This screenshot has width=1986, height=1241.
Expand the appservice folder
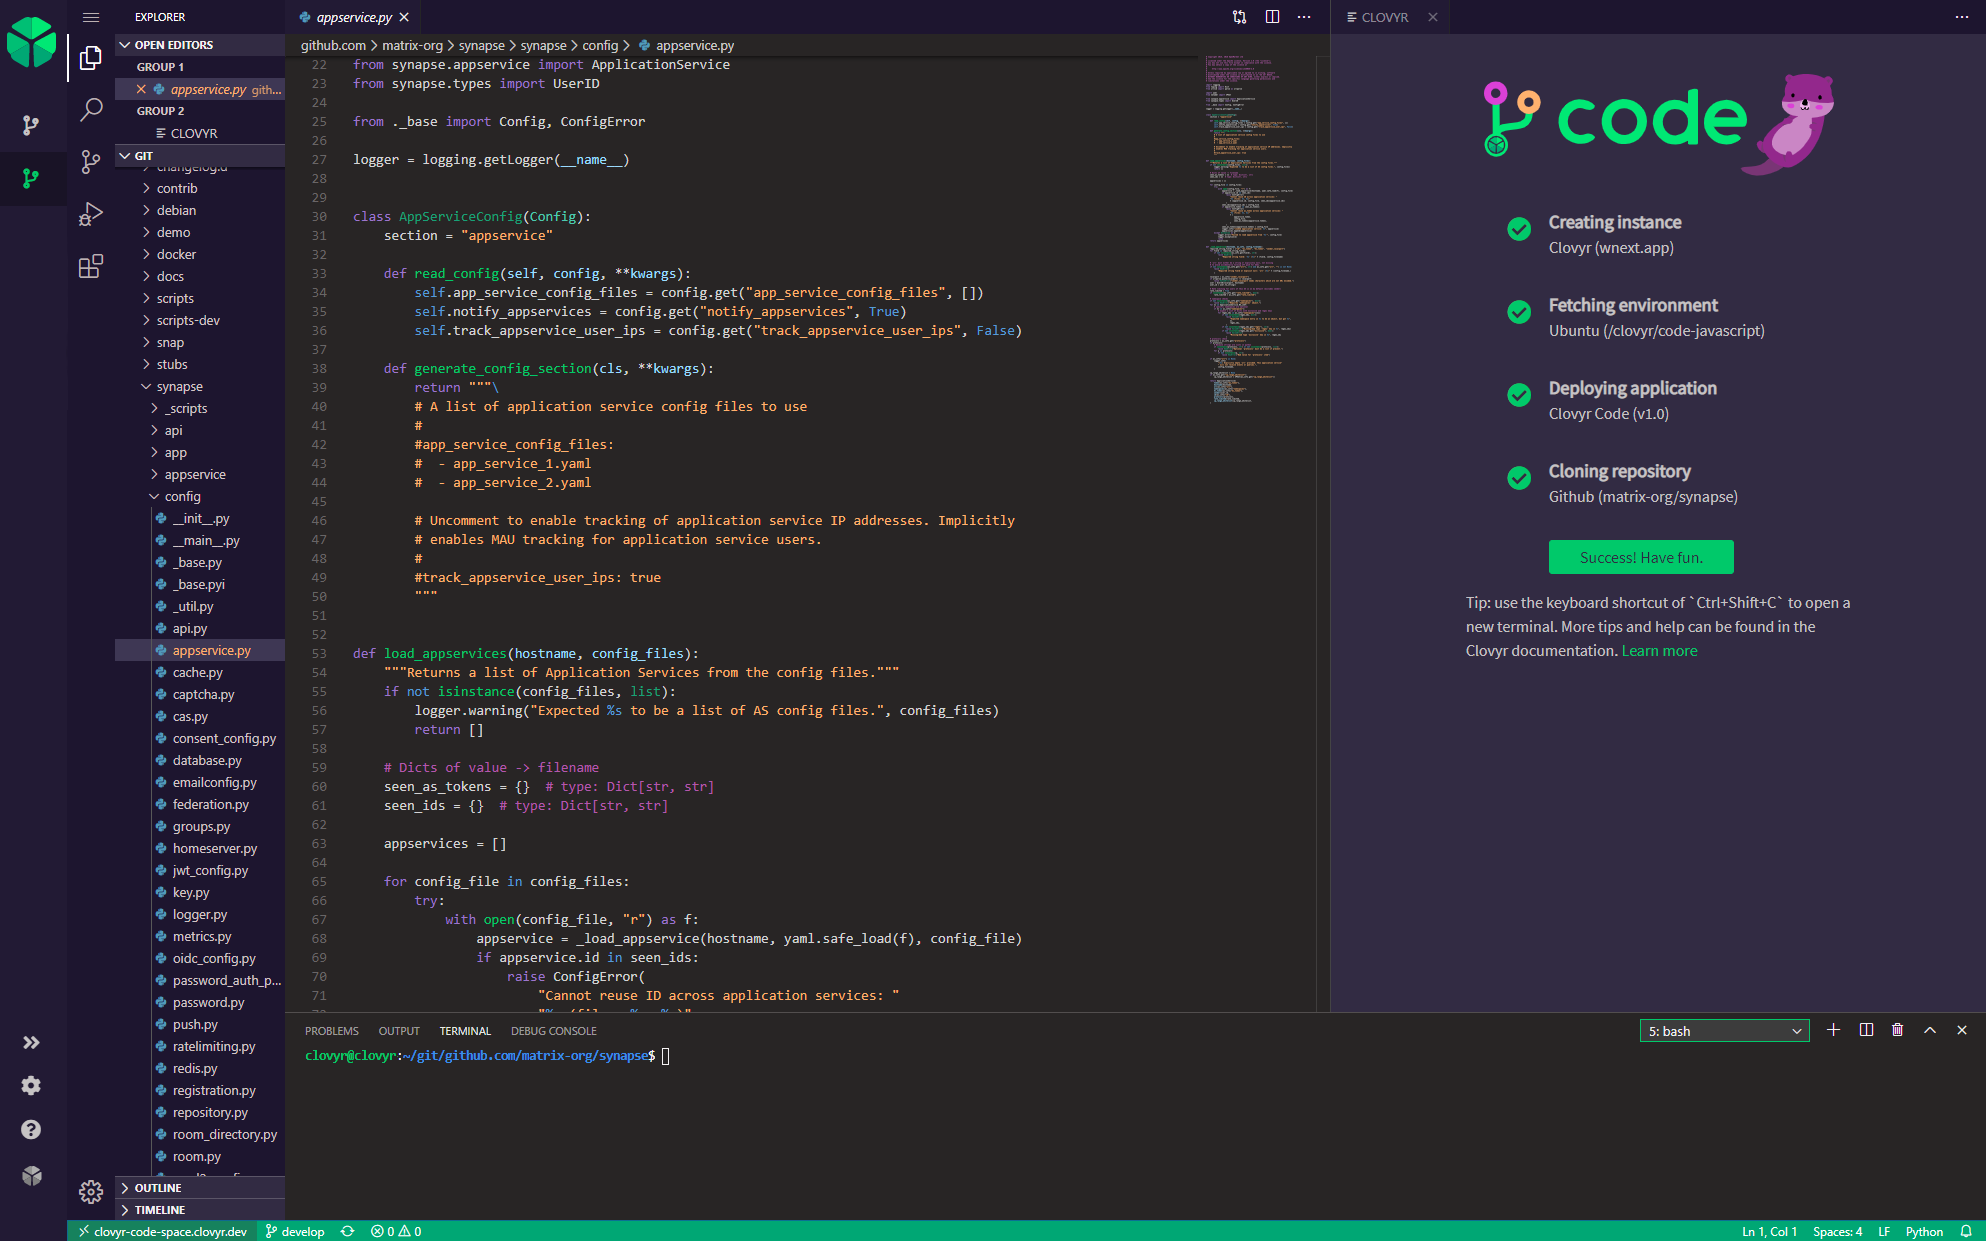[x=195, y=474]
